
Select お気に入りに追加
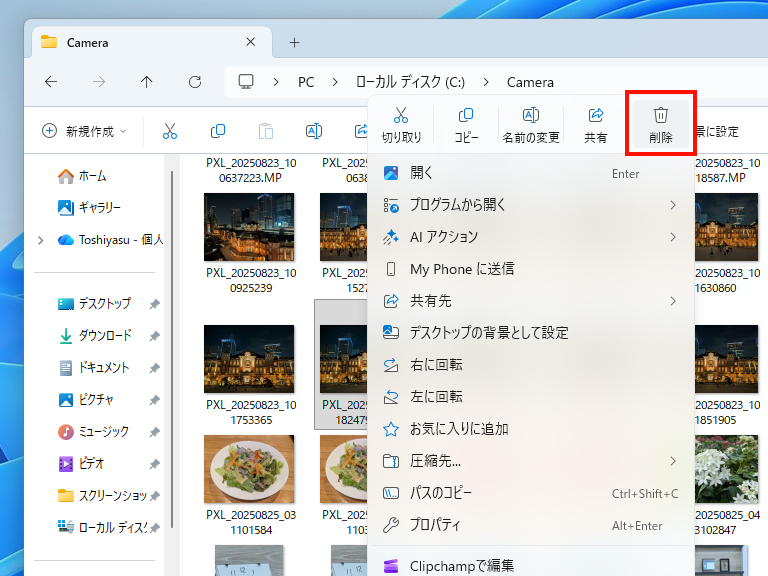click(531, 429)
